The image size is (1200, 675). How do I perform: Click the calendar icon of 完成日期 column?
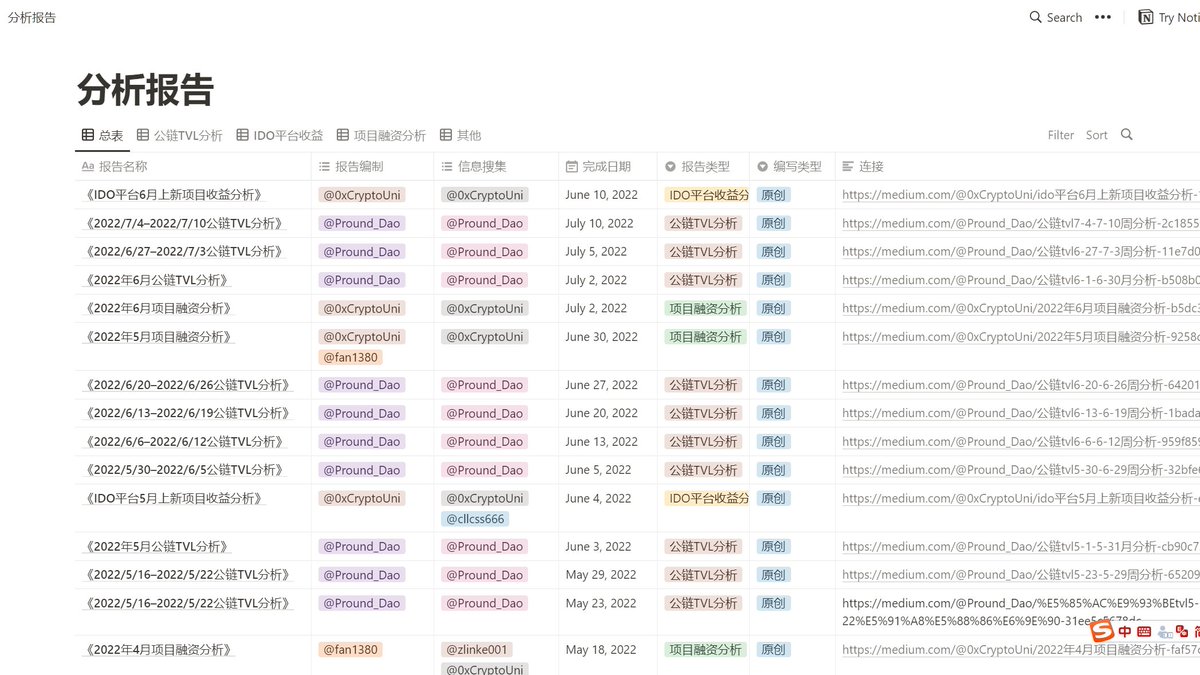tap(571, 167)
